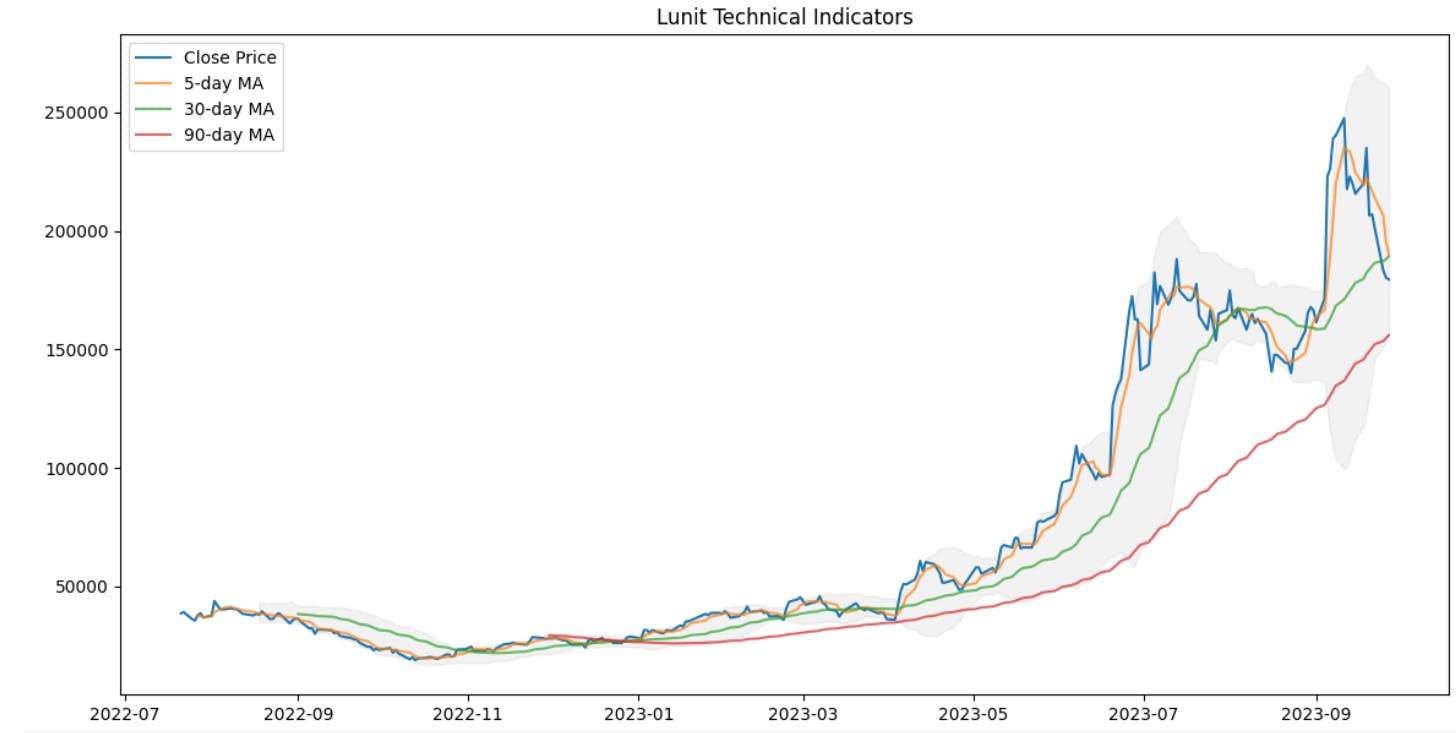Image resolution: width=1456 pixels, height=733 pixels.
Task: Click the x-axis label 2023-07
Action: coord(1145,715)
